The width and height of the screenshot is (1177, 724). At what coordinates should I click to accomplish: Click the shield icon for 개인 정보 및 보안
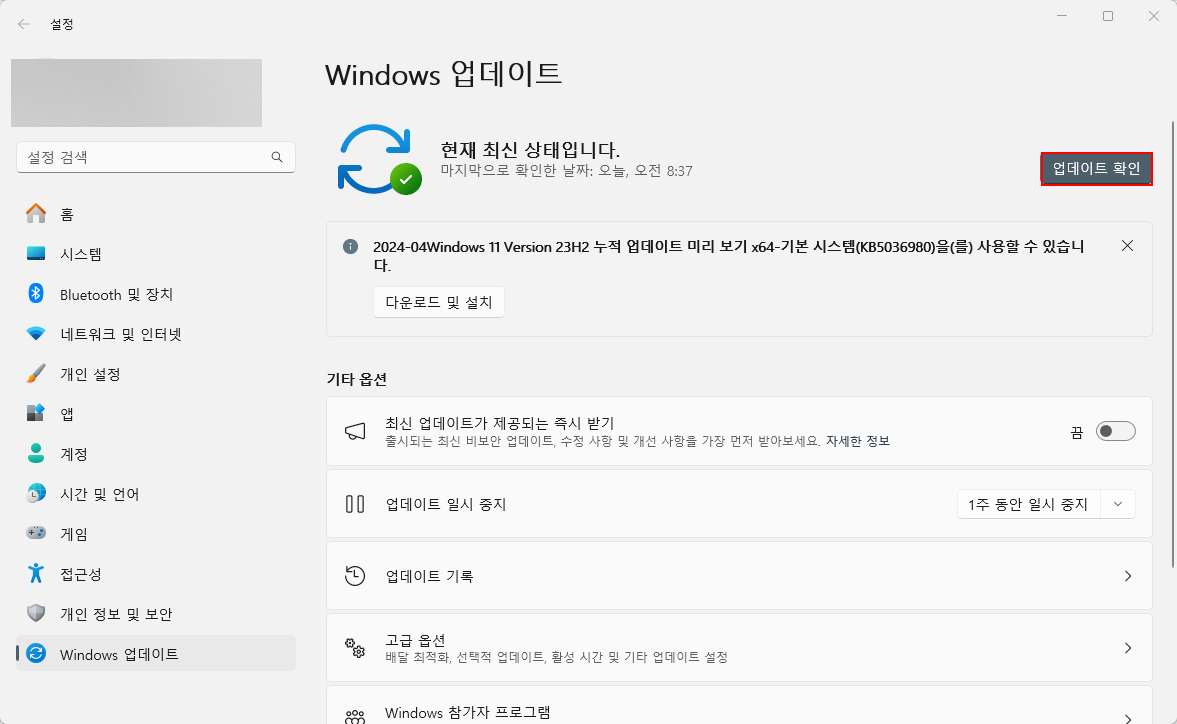(36, 613)
